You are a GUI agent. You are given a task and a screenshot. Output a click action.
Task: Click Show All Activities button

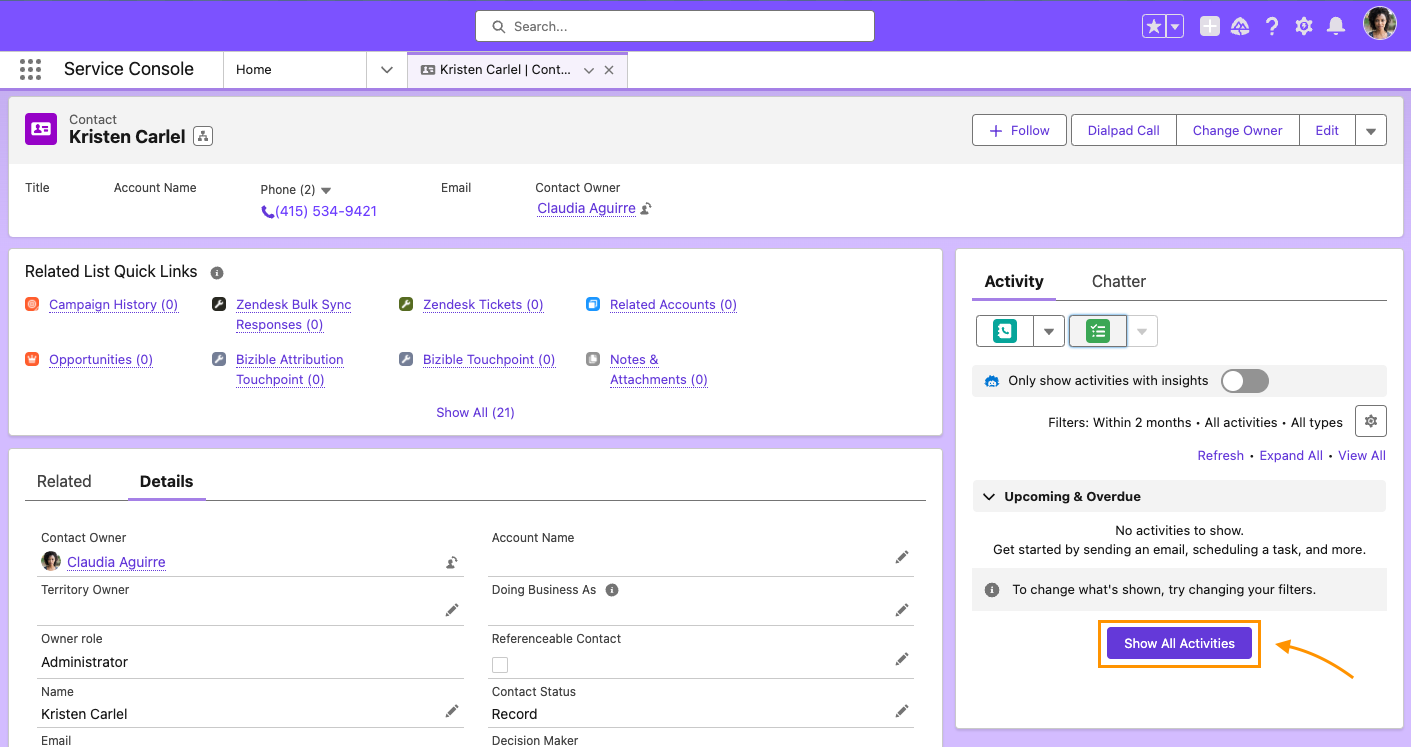click(x=1179, y=643)
